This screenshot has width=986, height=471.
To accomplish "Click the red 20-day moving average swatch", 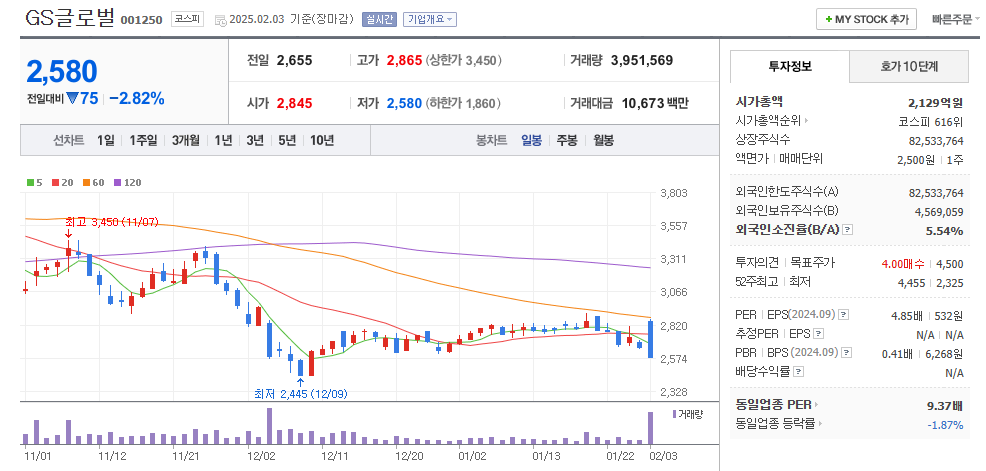I will (55, 183).
